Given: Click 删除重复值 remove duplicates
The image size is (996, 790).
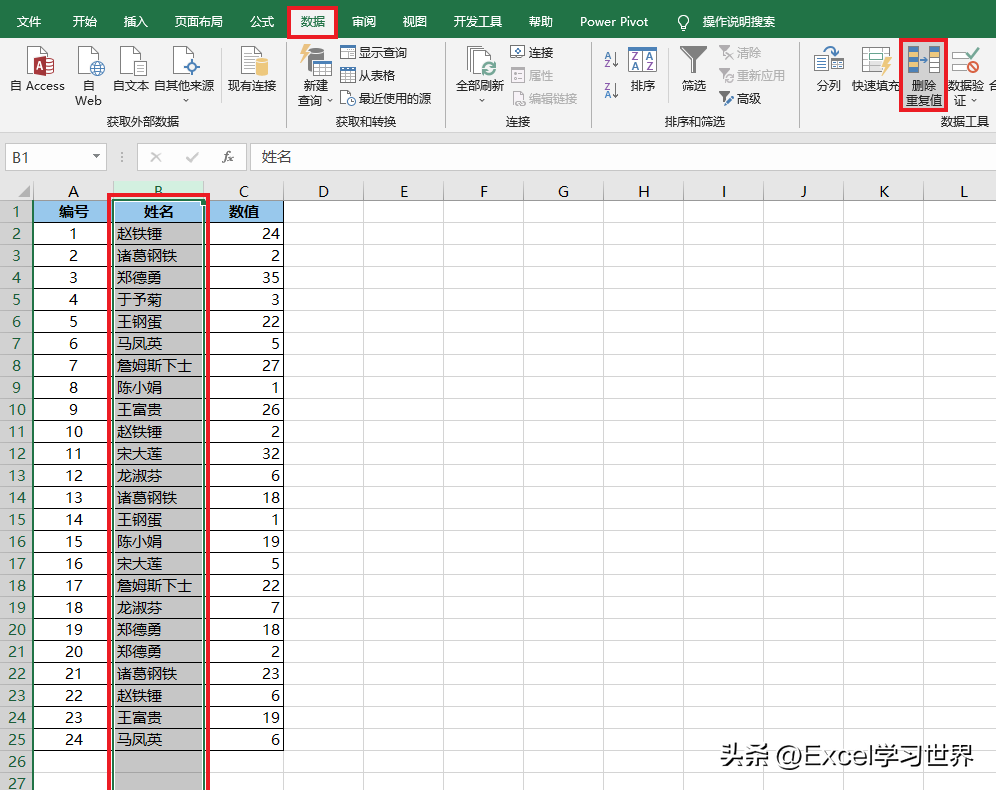Looking at the screenshot, I should [924, 75].
